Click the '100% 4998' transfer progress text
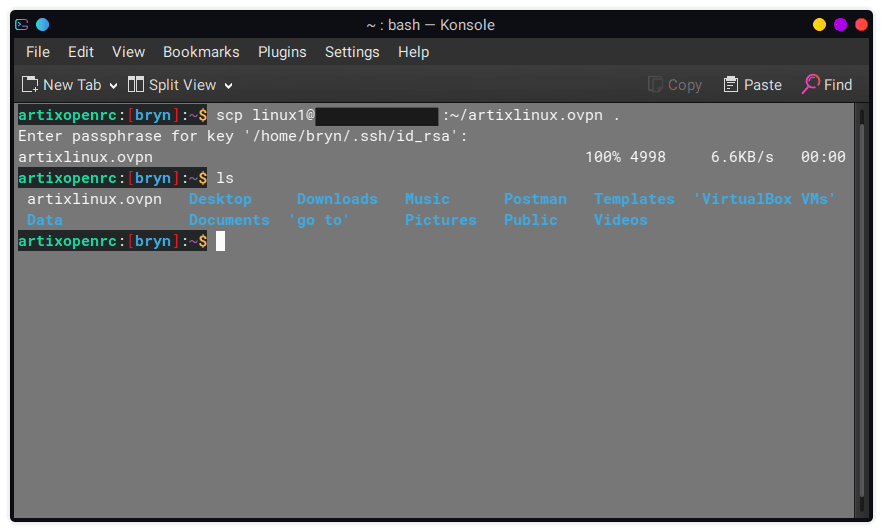This screenshot has width=883, height=532. pyautogui.click(x=625, y=157)
